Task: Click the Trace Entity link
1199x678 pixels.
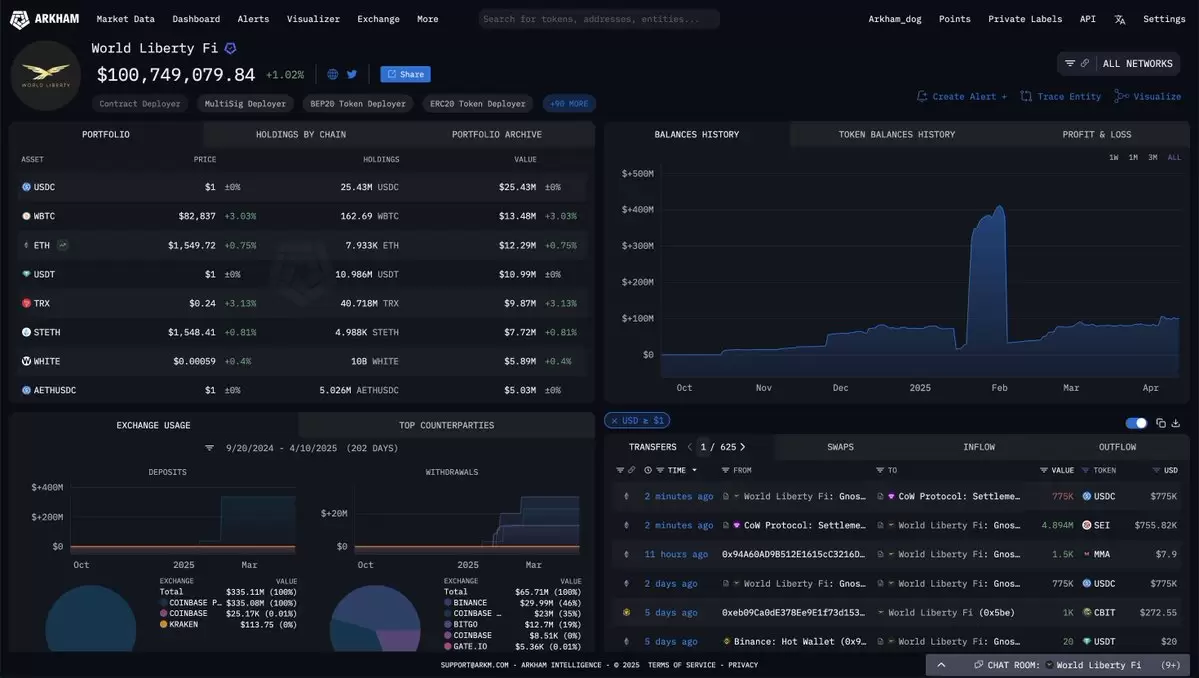Action: click(1061, 96)
